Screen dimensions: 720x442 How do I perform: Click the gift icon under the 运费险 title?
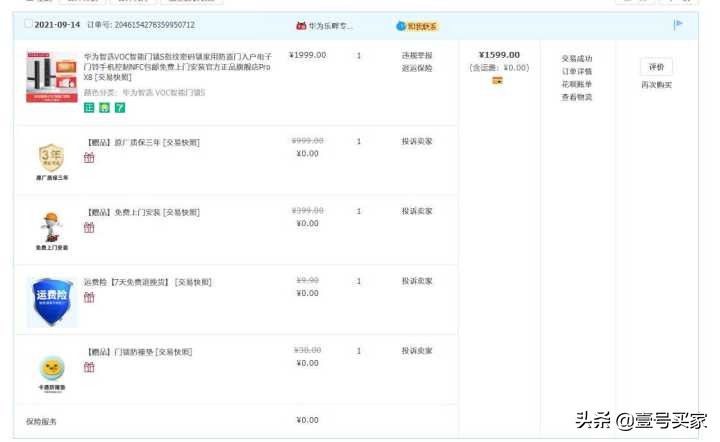89,297
